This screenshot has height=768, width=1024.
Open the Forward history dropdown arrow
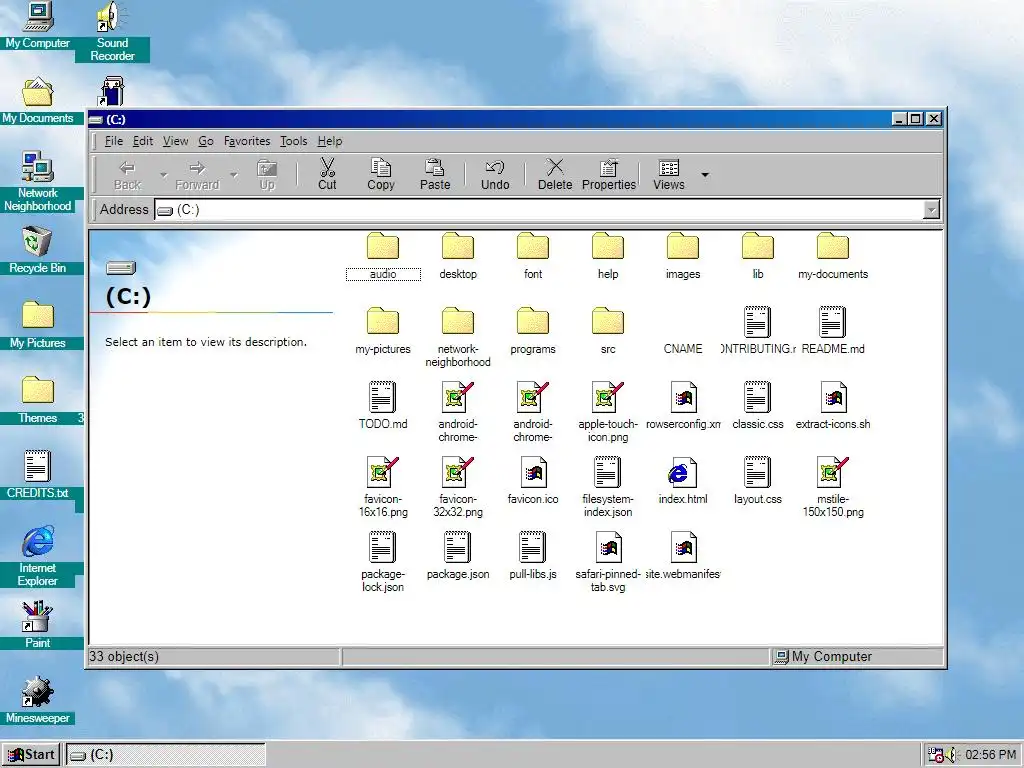click(x=234, y=174)
